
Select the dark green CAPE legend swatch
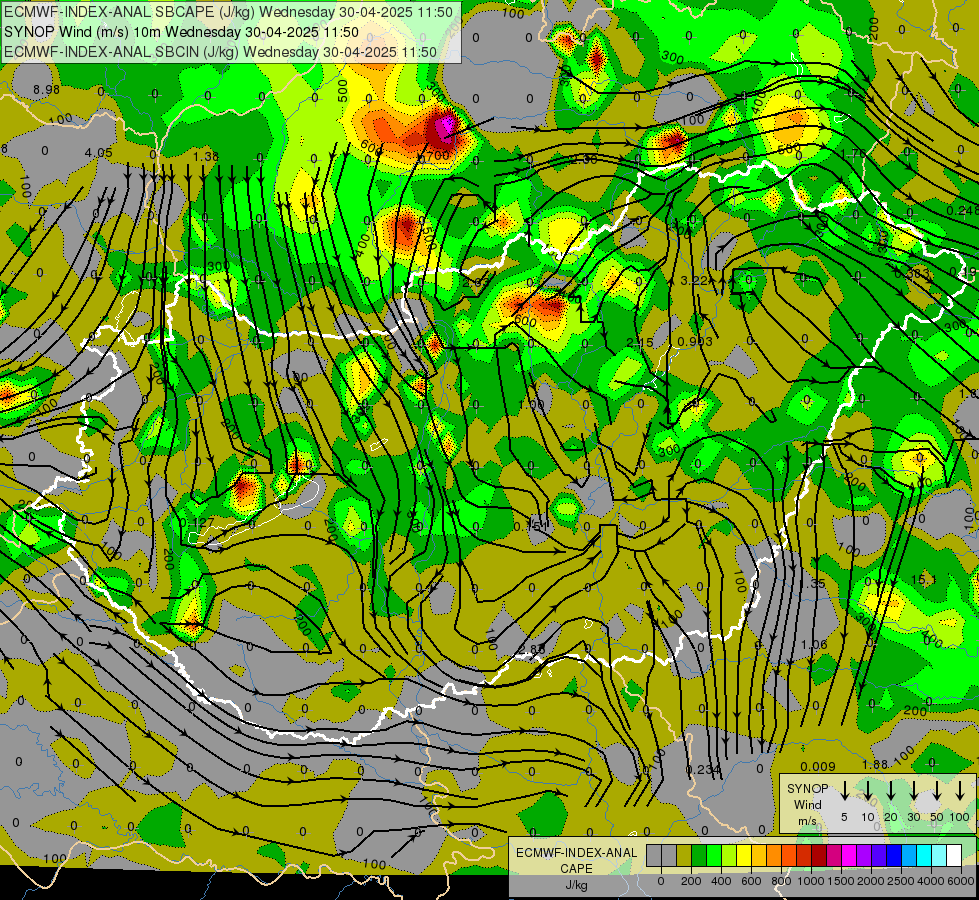pos(699,856)
